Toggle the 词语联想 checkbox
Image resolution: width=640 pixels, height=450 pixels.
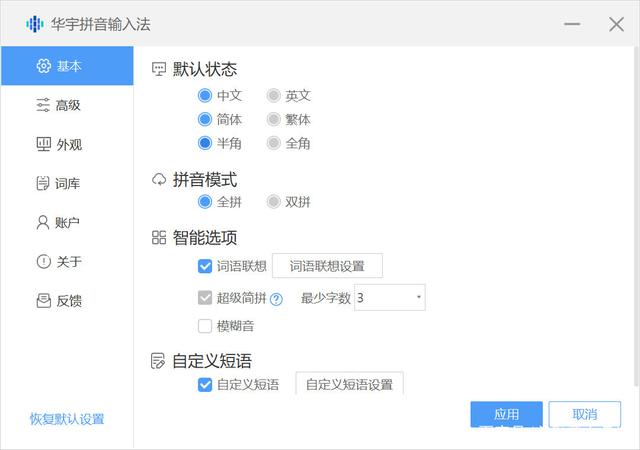[x=205, y=266]
